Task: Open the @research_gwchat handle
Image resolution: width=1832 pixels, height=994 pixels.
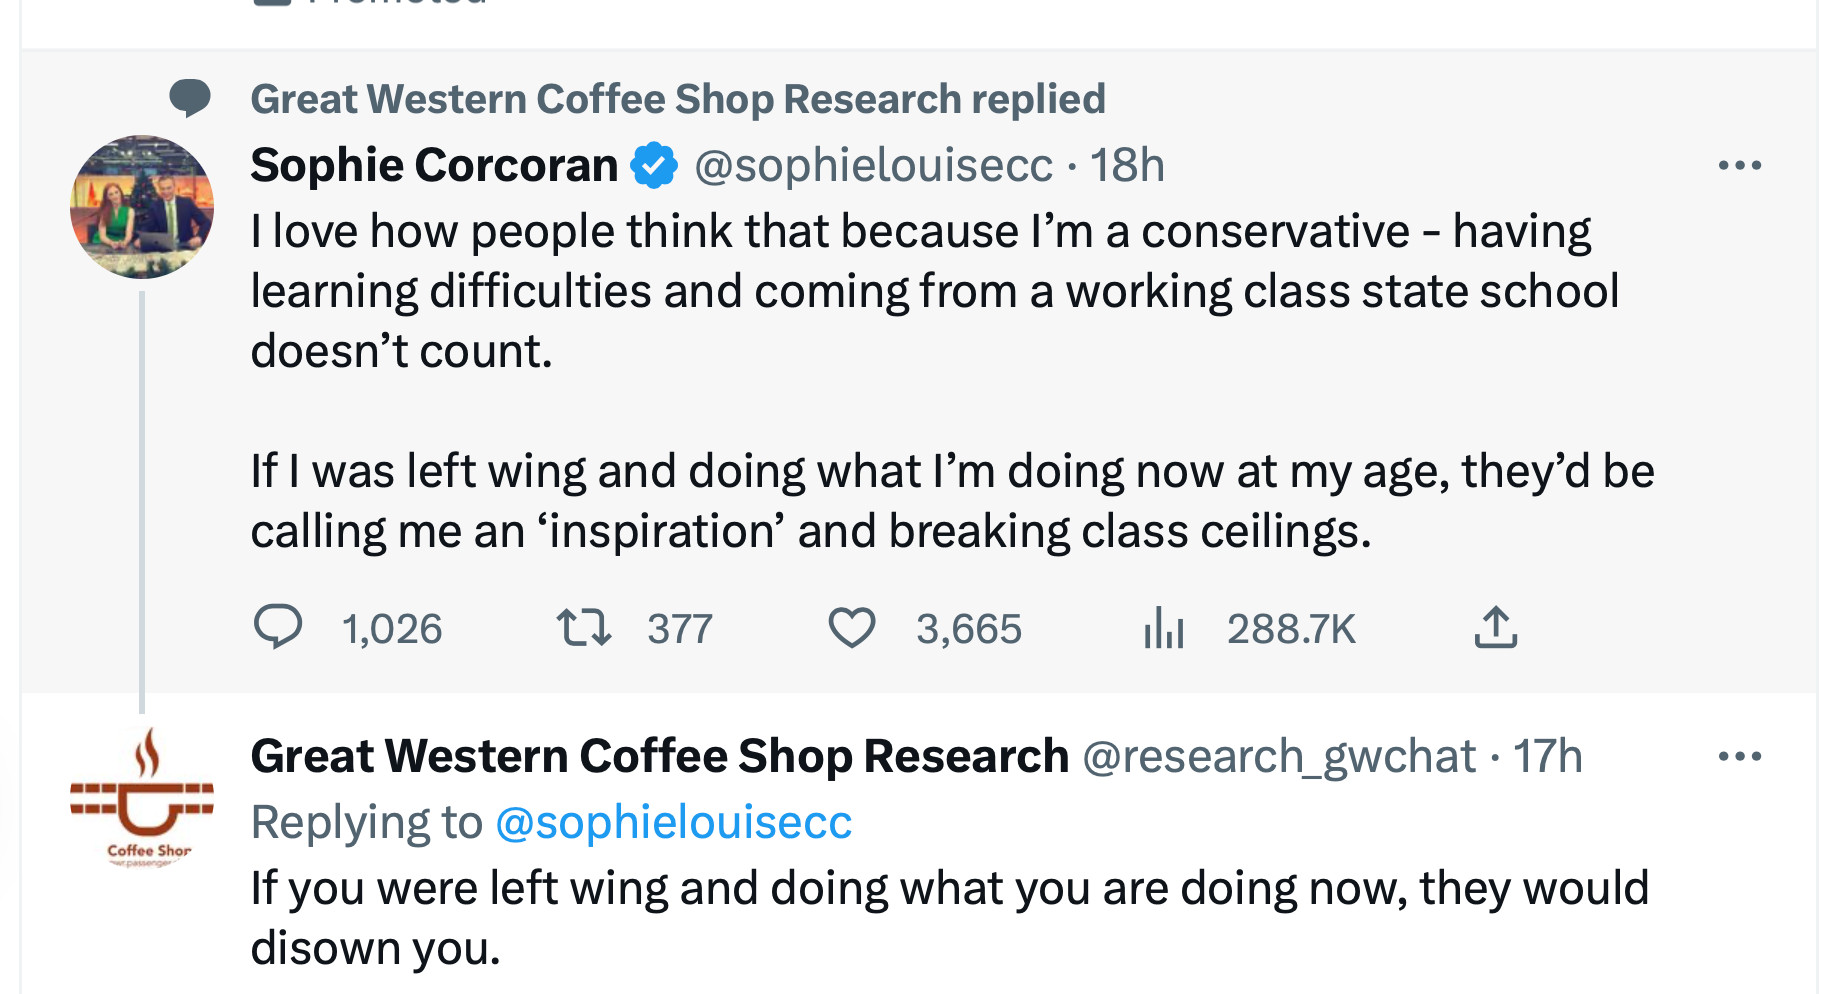Action: (1279, 756)
